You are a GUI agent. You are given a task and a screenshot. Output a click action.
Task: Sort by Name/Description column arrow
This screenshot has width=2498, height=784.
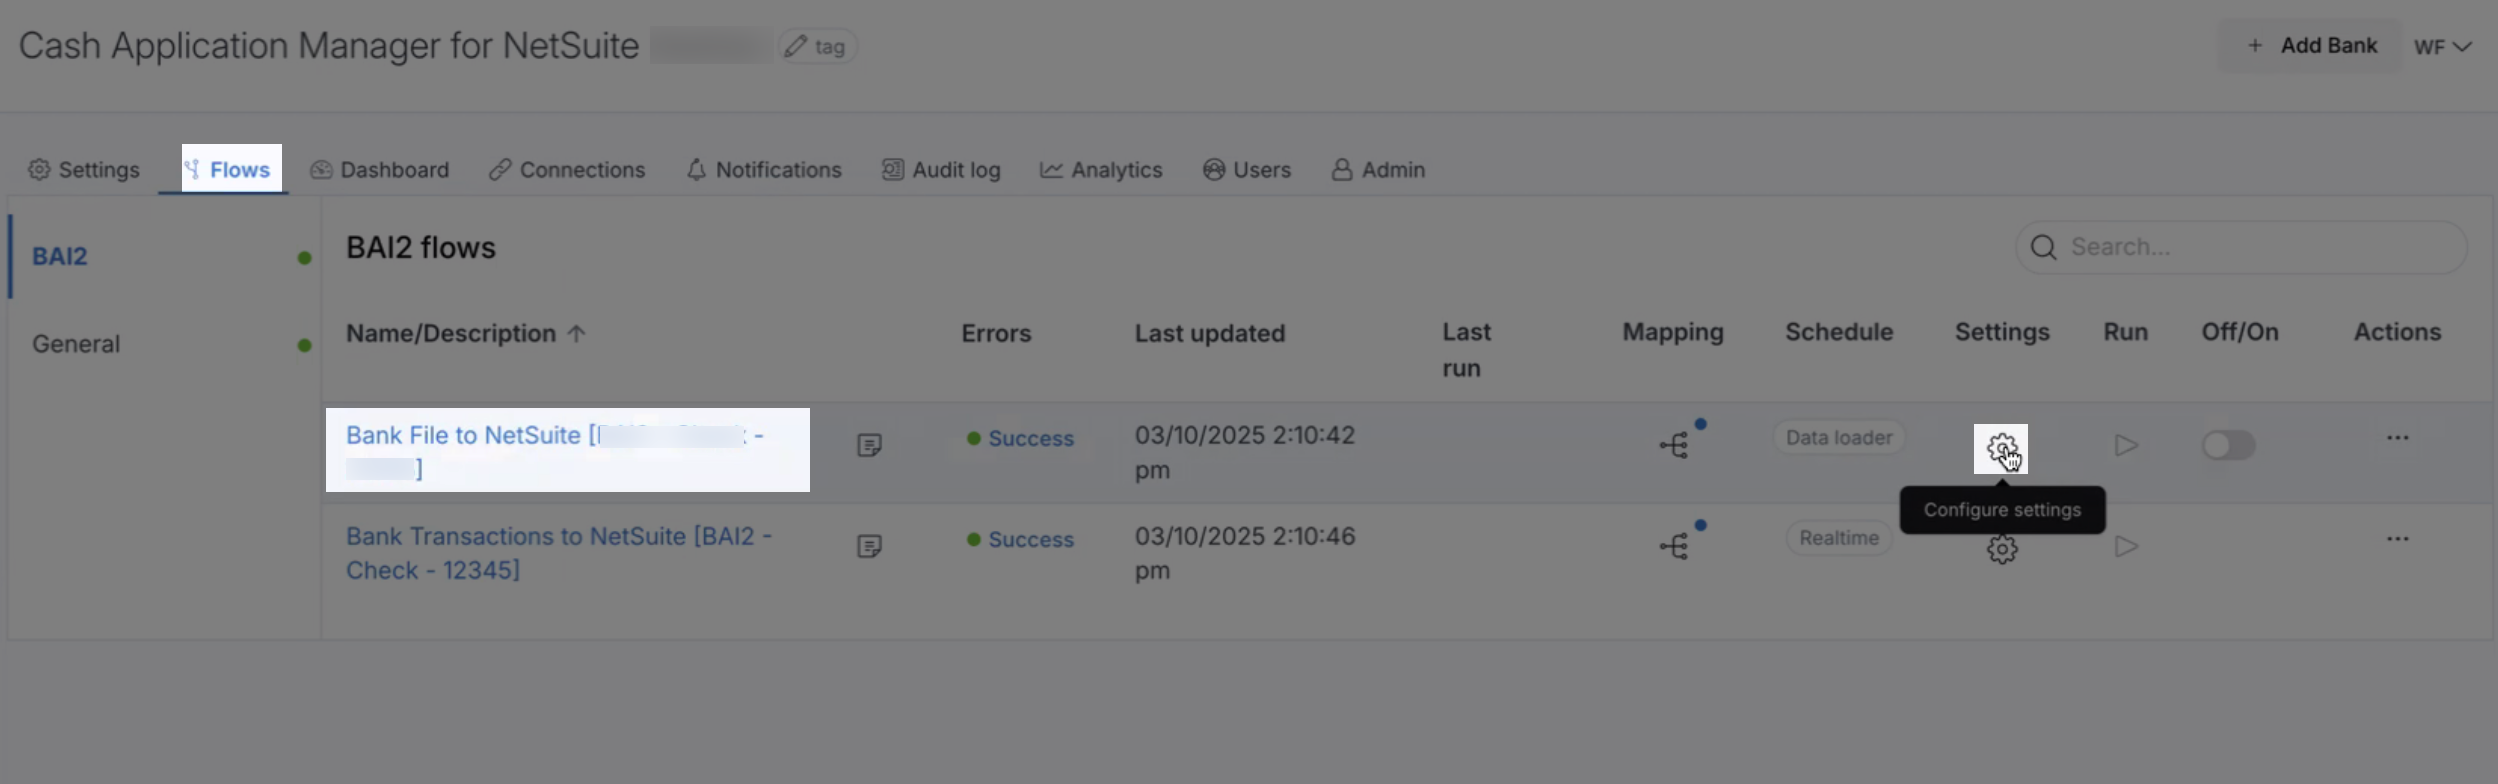(576, 334)
